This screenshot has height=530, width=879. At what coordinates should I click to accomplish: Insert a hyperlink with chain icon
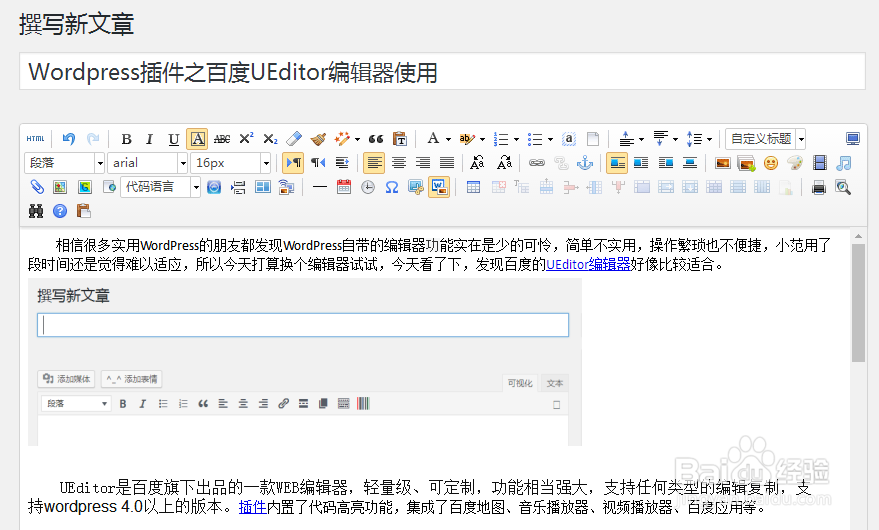pos(536,163)
